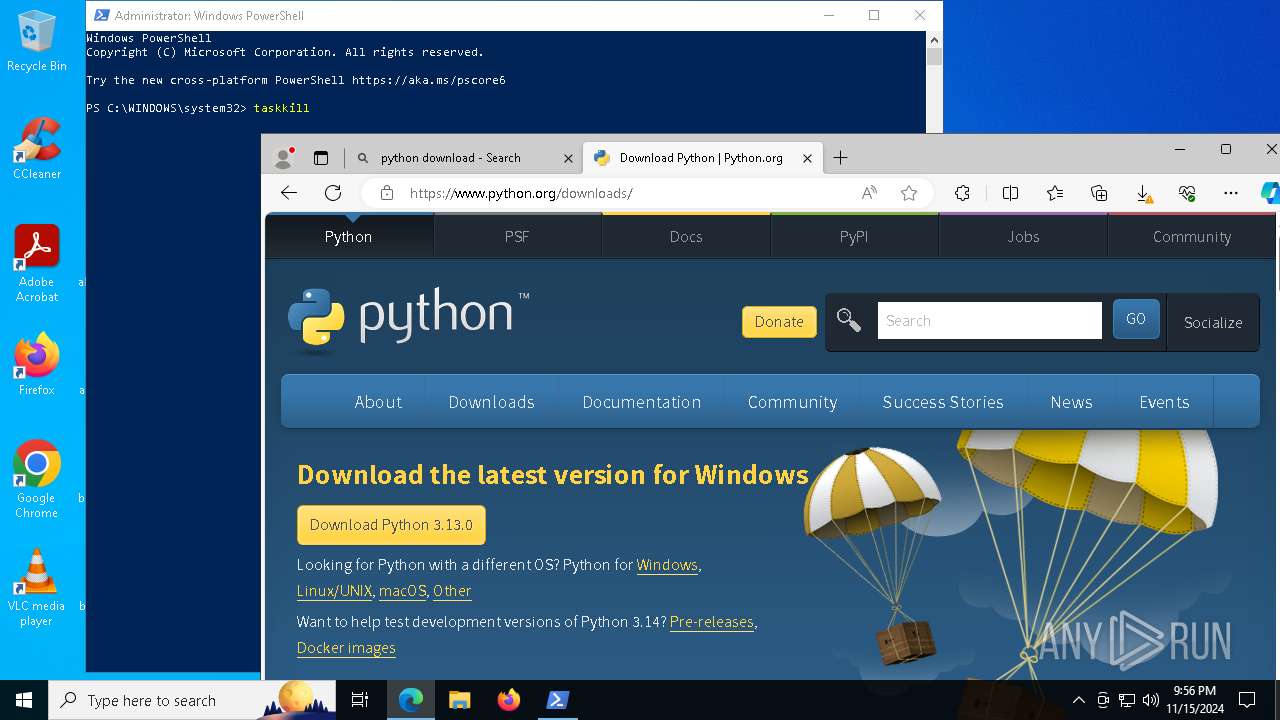The image size is (1280, 720).
Task: Activate Read Aloud in the address bar
Action: (x=869, y=193)
